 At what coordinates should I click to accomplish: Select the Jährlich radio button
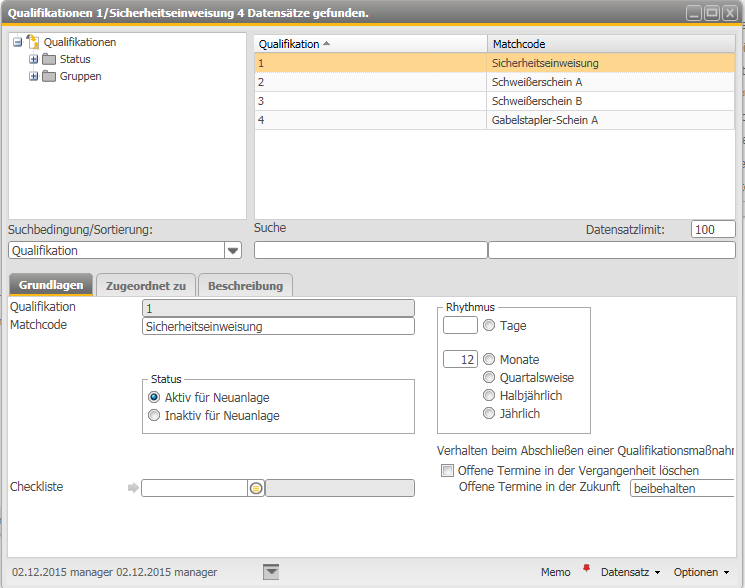pyautogui.click(x=489, y=413)
